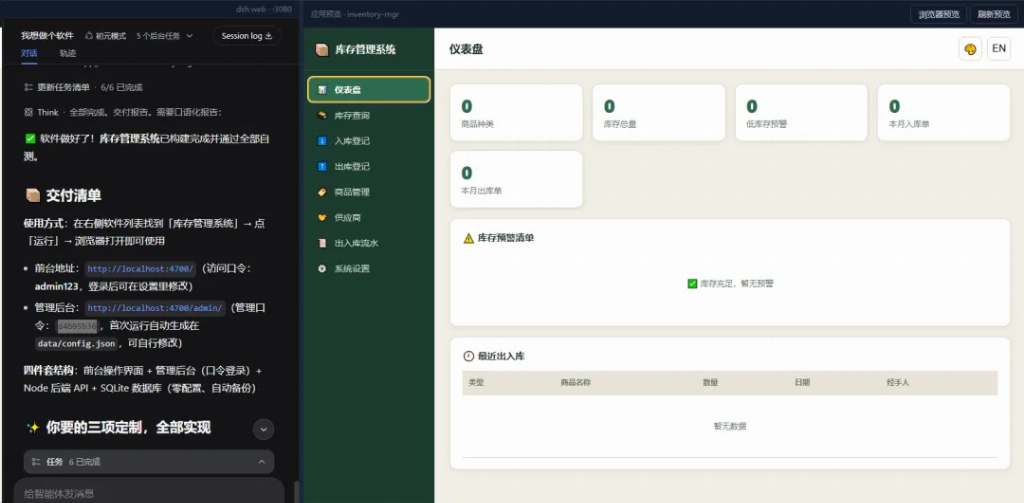Click the Think step icon

pyautogui.click(x=28, y=112)
